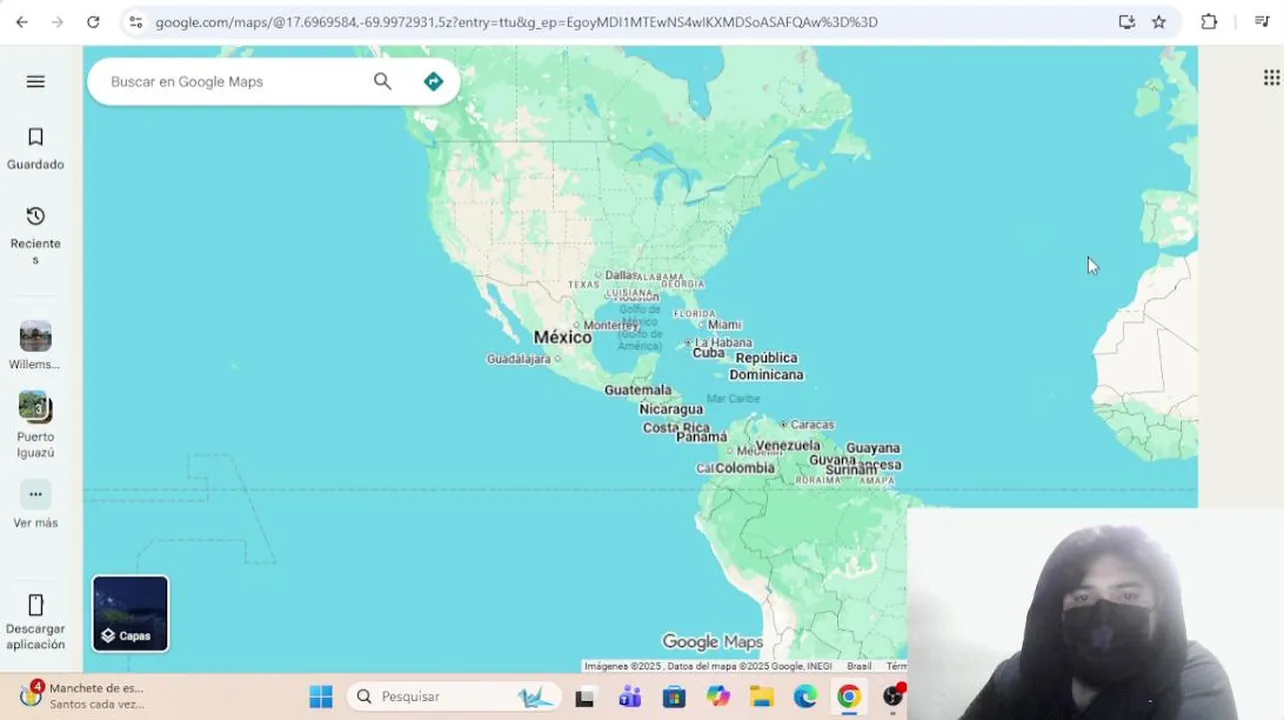The height and width of the screenshot is (720, 1284).
Task: Click the Guayana label on map
Action: click(x=873, y=448)
